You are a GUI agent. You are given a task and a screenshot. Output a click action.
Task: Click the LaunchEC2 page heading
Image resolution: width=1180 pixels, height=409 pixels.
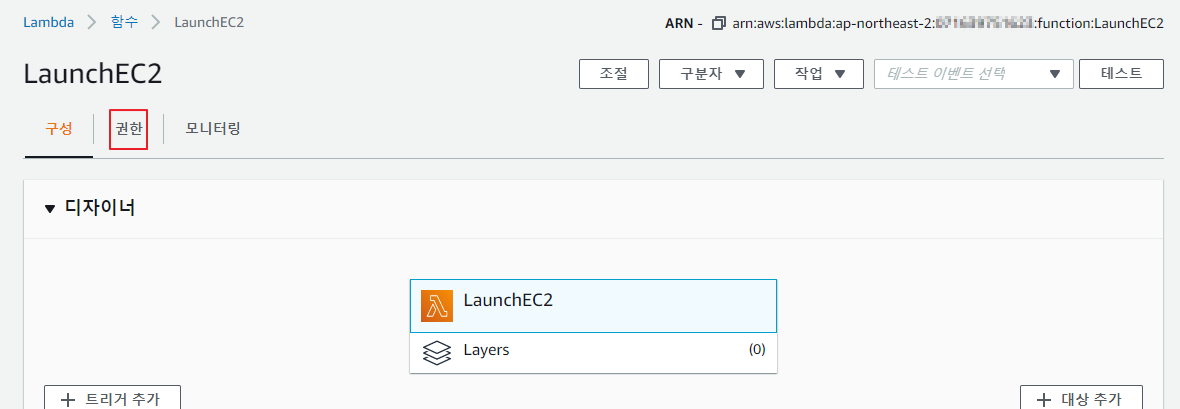(93, 75)
